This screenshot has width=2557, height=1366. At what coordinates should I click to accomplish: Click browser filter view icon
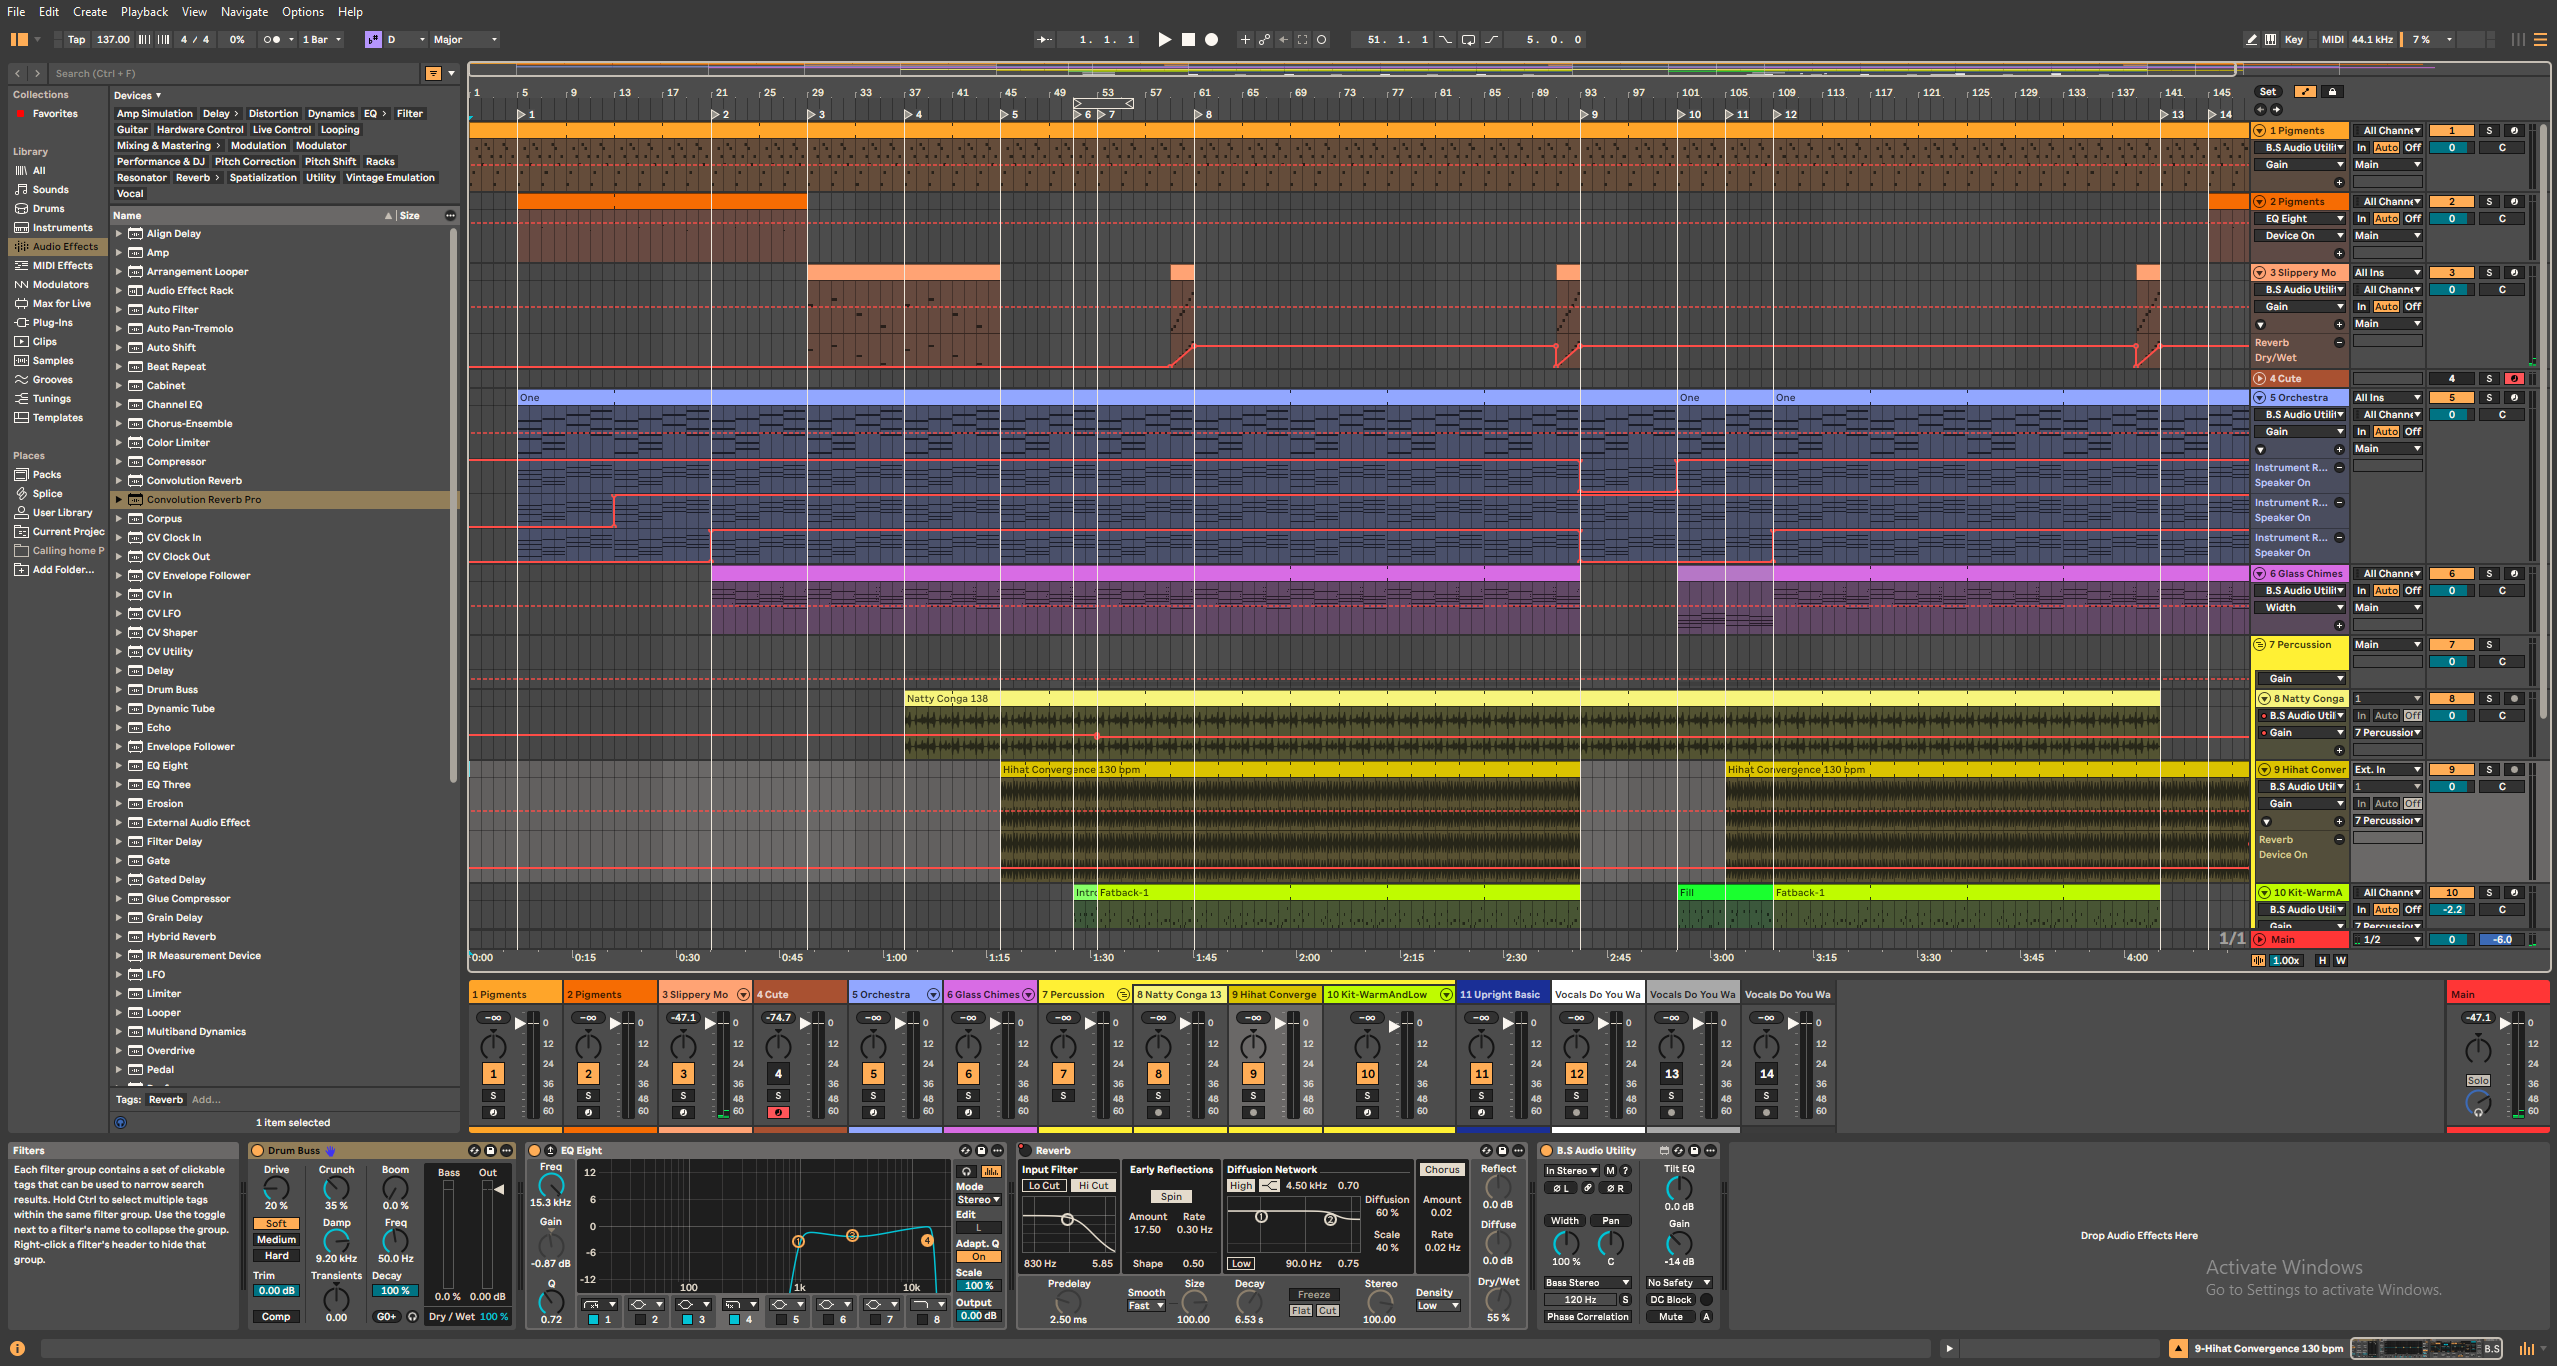point(433,73)
